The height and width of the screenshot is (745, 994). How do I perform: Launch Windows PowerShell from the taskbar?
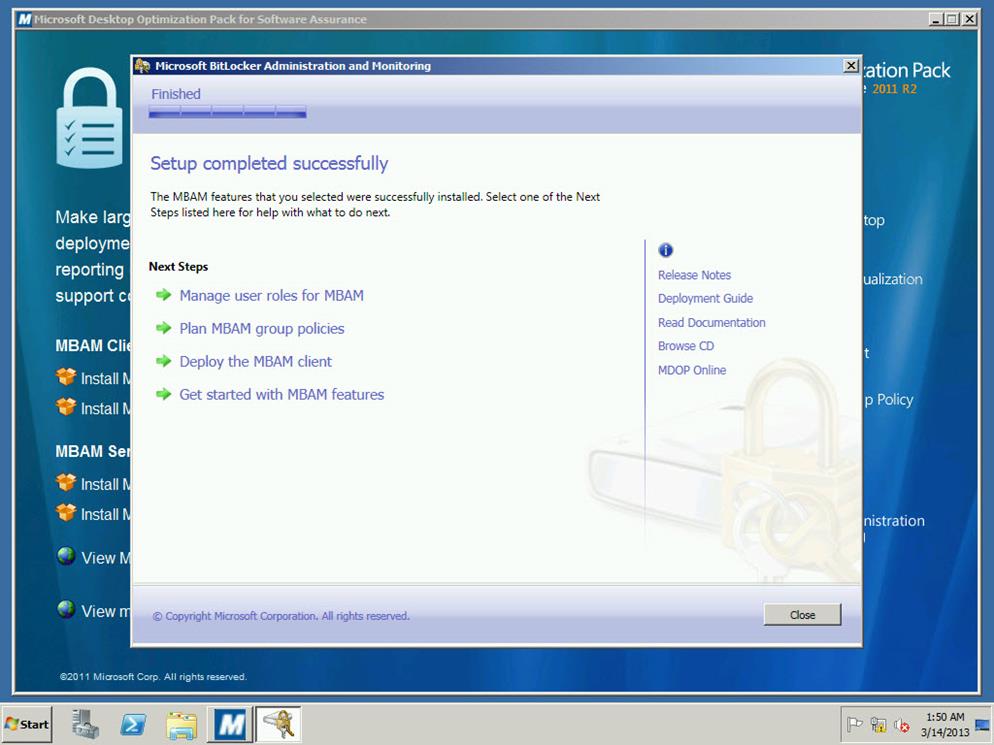coord(133,724)
